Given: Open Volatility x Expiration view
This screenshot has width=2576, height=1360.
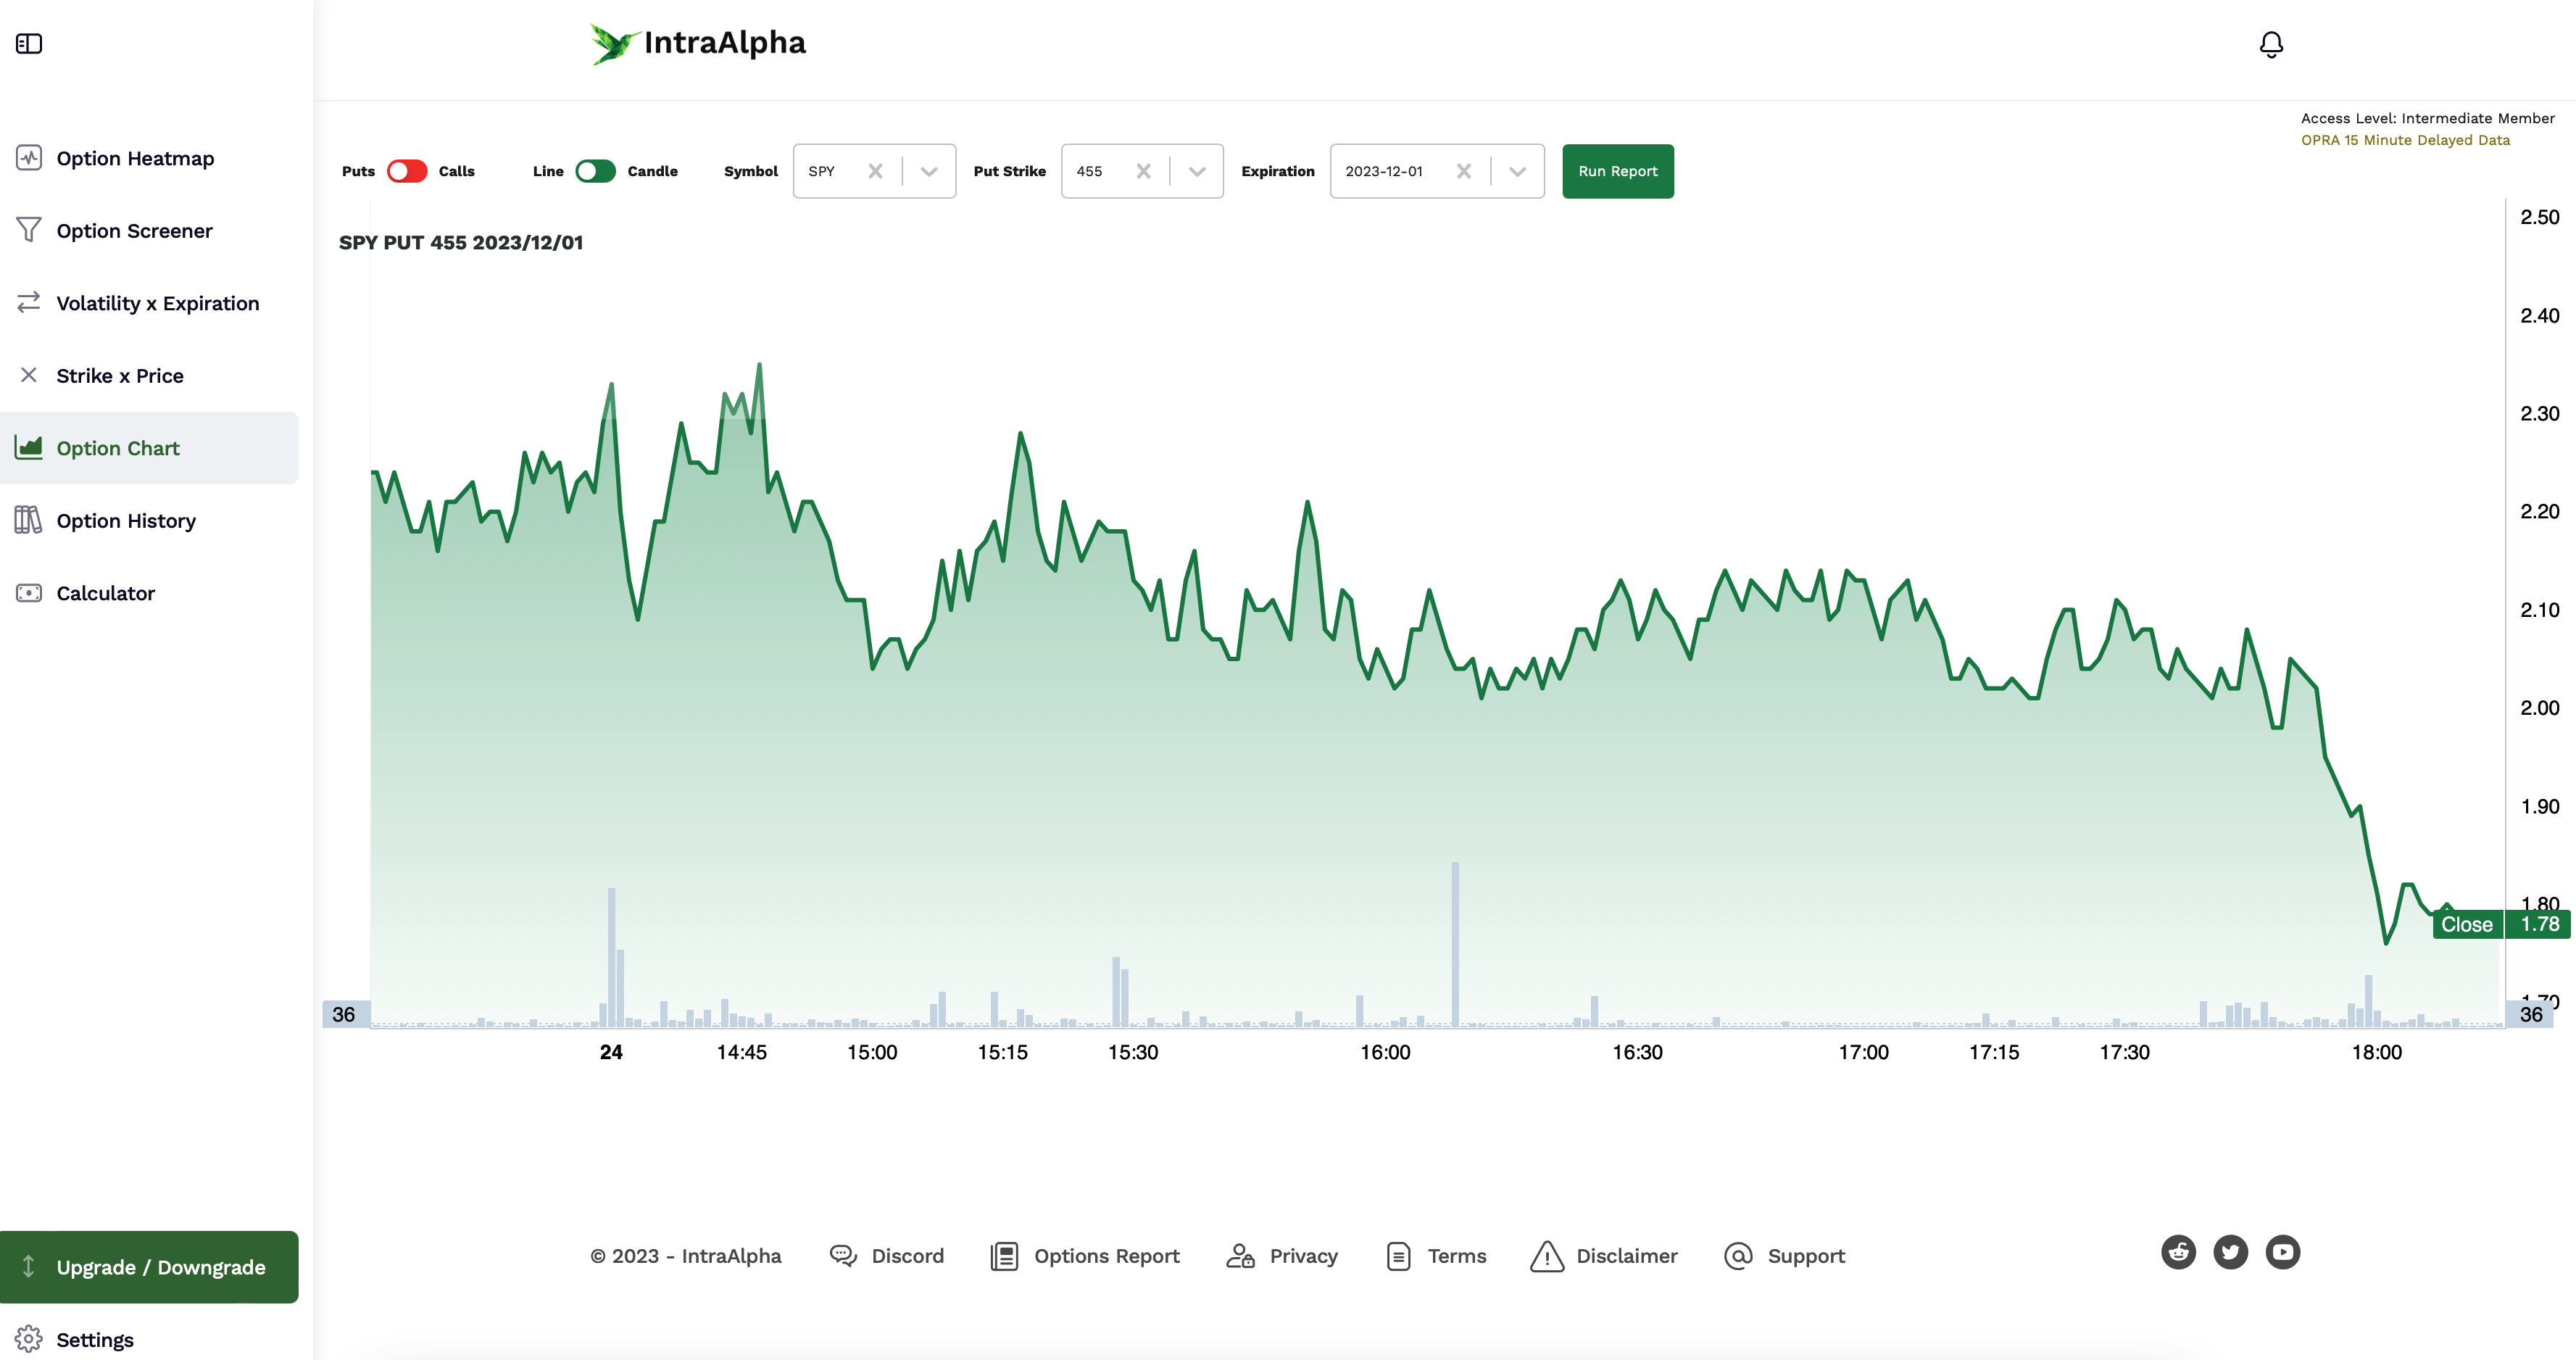Looking at the screenshot, I should coord(157,302).
